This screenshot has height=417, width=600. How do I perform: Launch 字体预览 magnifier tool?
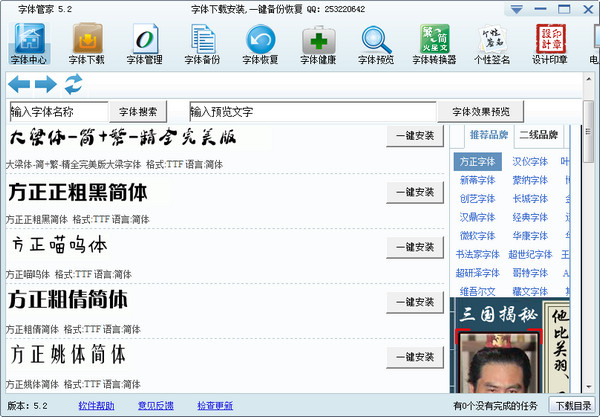pos(377,43)
